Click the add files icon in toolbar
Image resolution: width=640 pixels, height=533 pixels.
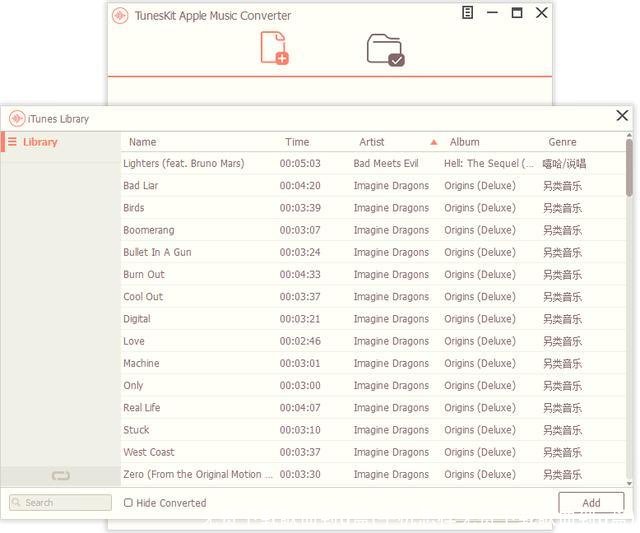click(274, 48)
